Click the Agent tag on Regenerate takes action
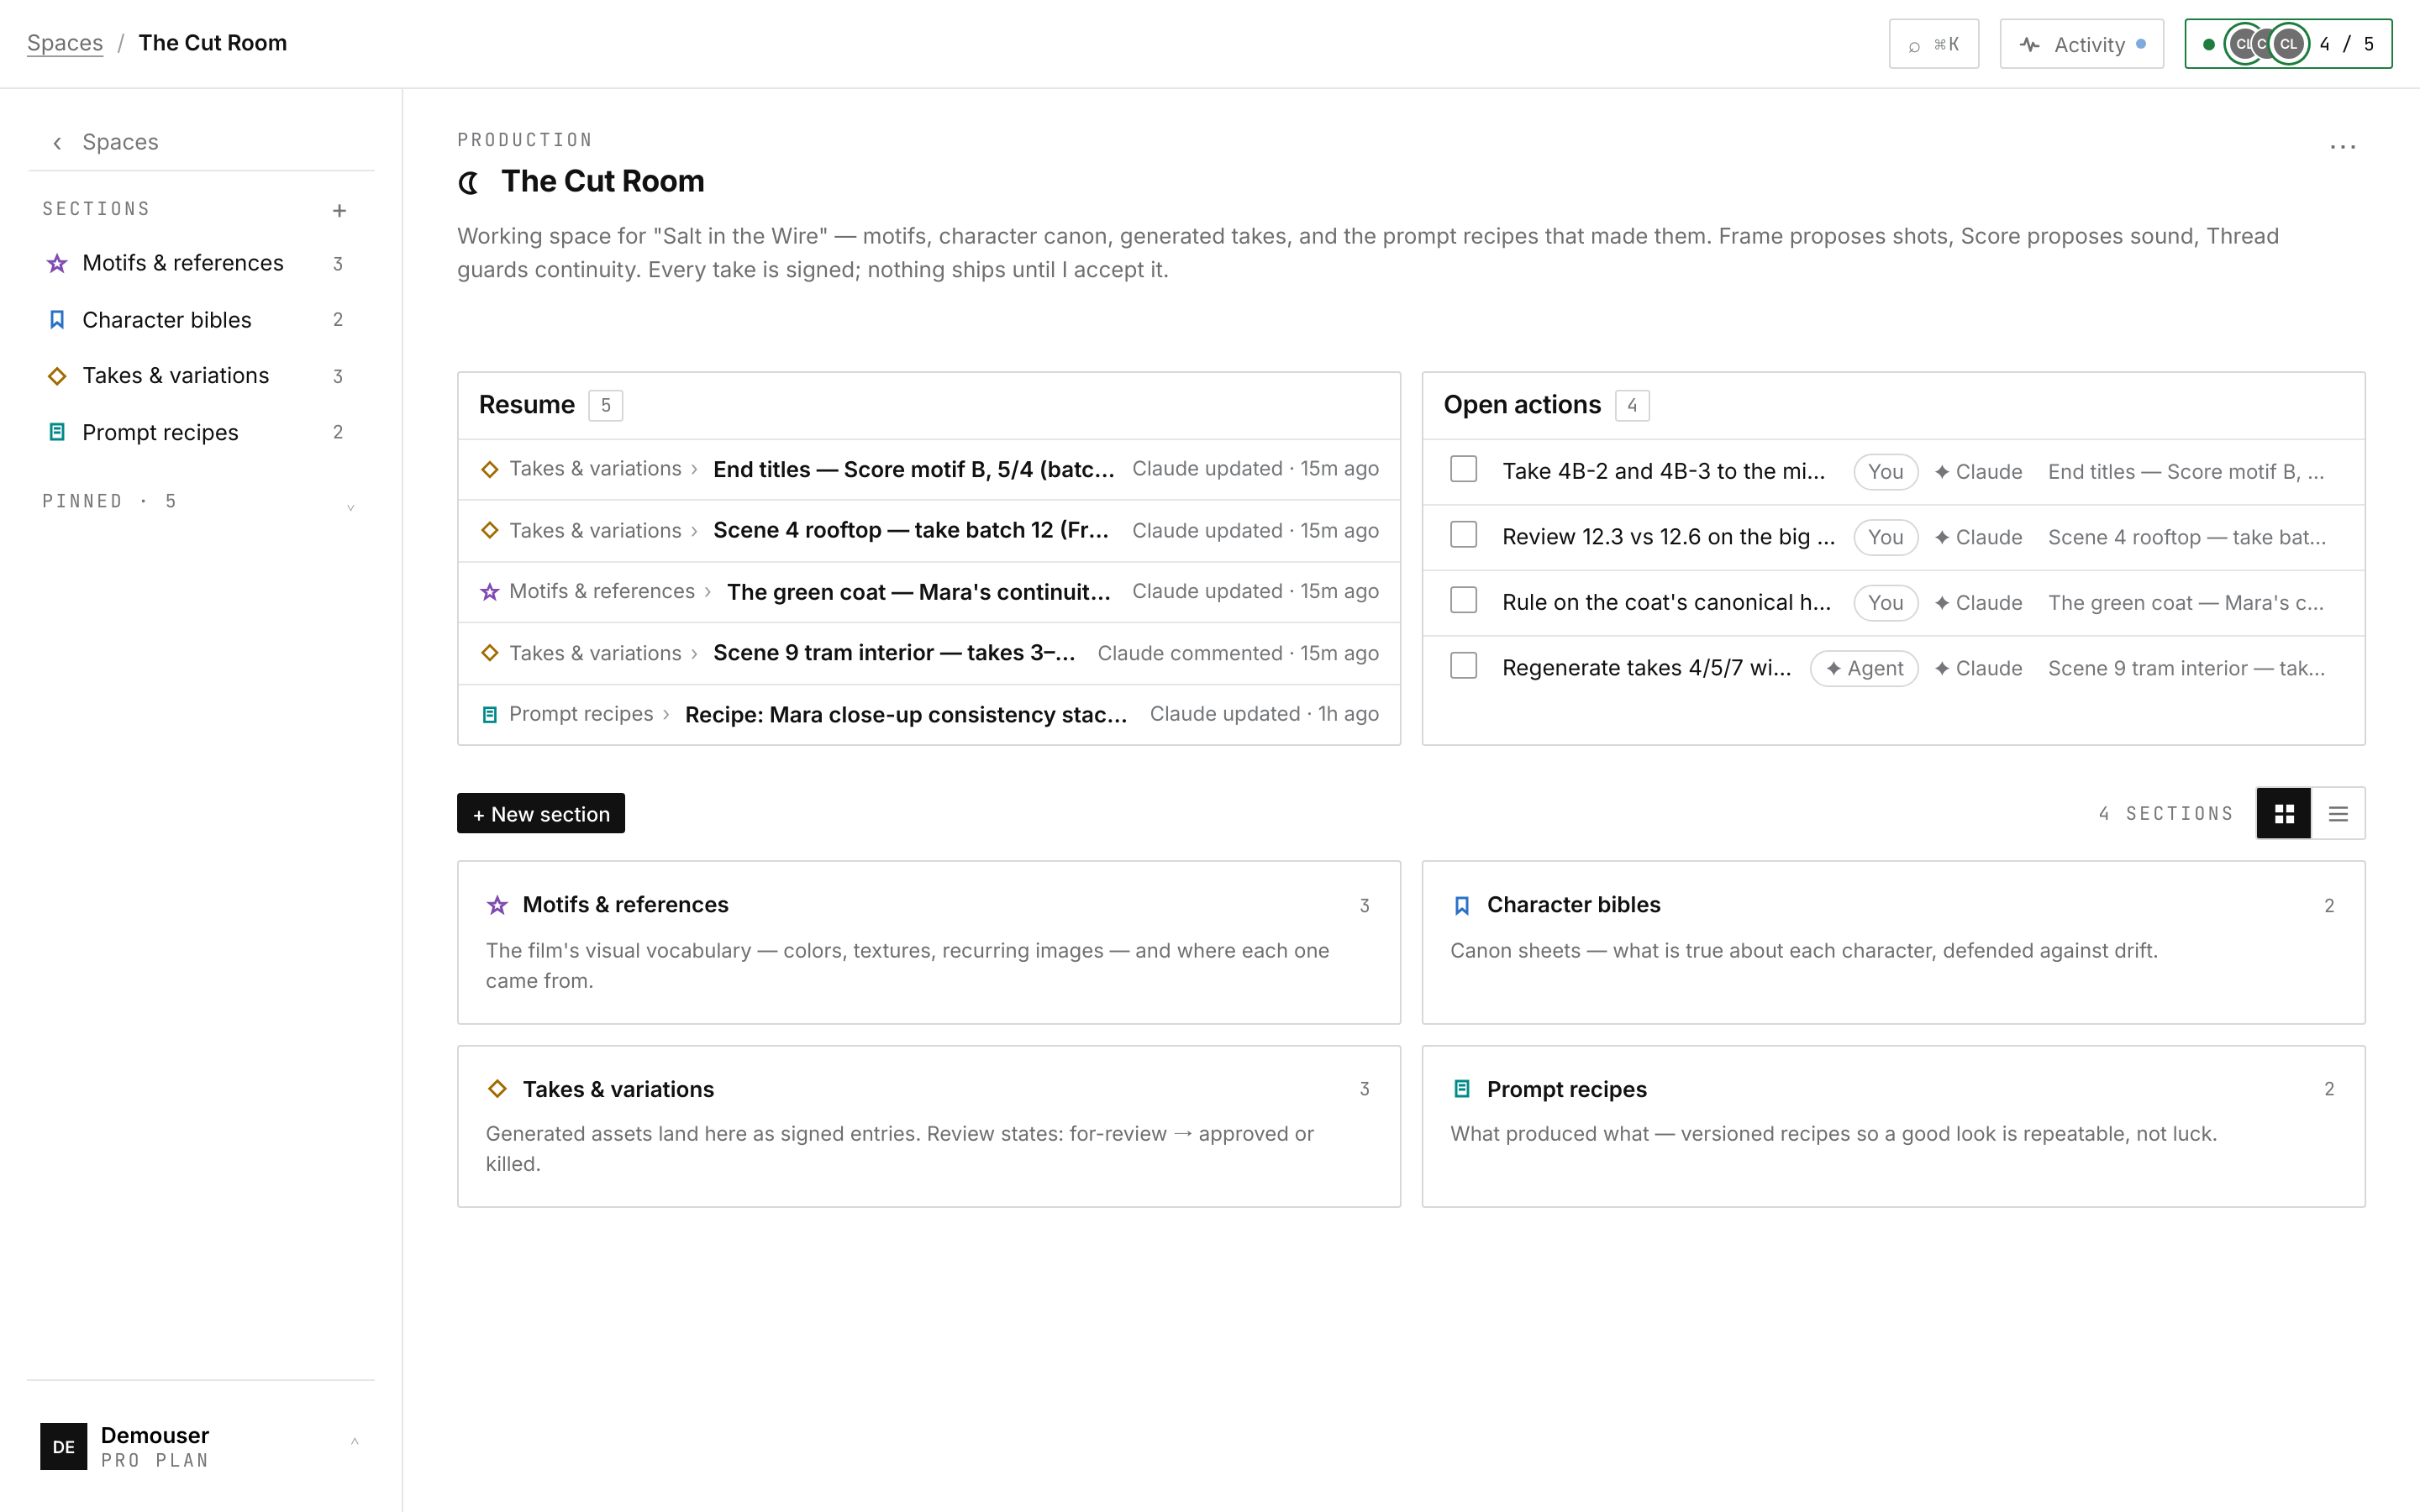This screenshot has width=2420, height=1512. 1865,668
